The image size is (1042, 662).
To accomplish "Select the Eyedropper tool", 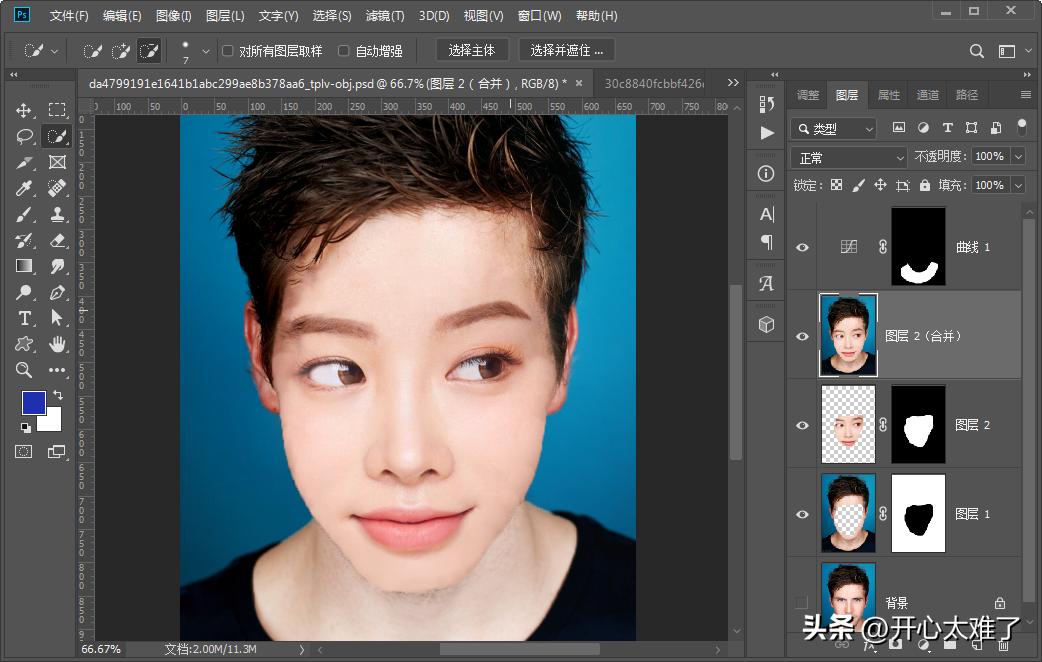I will pyautogui.click(x=24, y=188).
